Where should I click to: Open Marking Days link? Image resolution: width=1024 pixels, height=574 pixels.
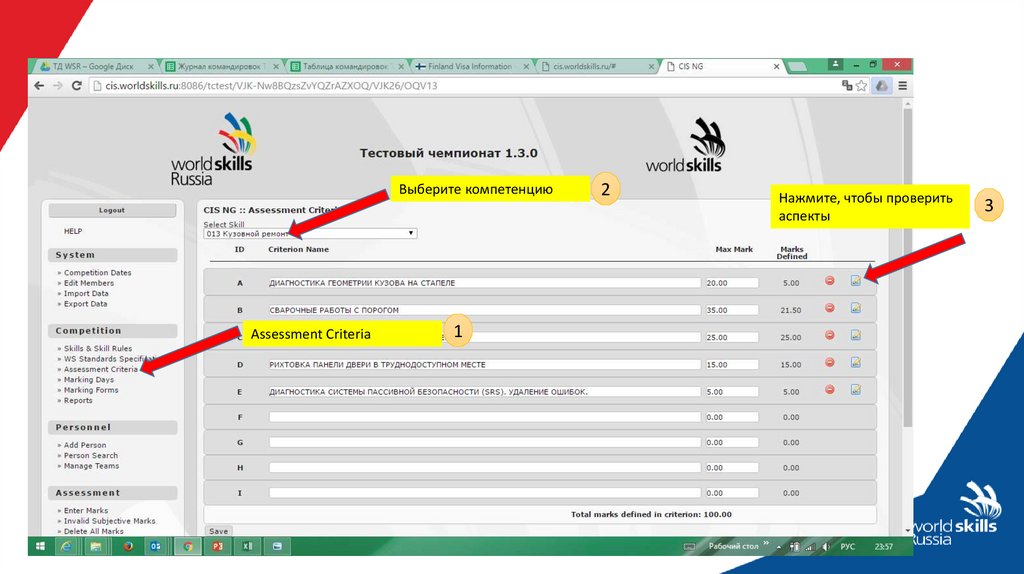[89, 380]
